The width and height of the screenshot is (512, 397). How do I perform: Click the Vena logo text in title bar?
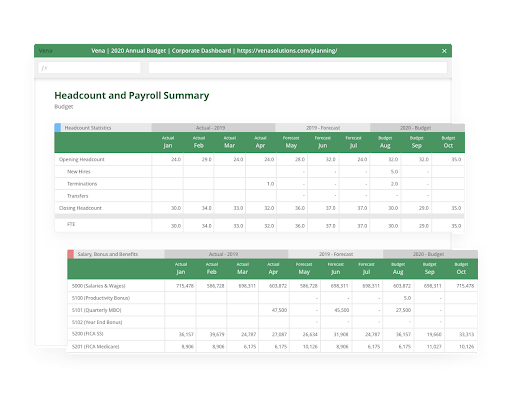point(45,51)
